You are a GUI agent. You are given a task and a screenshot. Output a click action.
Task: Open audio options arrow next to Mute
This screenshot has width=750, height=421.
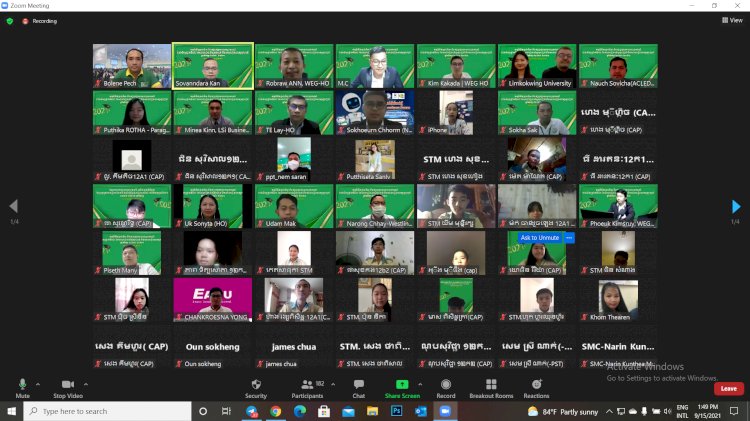point(38,384)
